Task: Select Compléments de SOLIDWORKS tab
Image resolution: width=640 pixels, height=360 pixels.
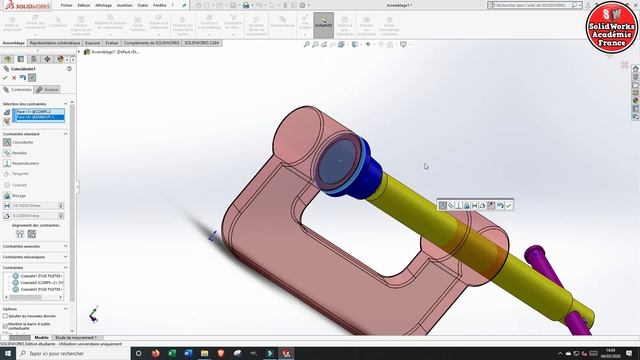Action: coord(151,43)
